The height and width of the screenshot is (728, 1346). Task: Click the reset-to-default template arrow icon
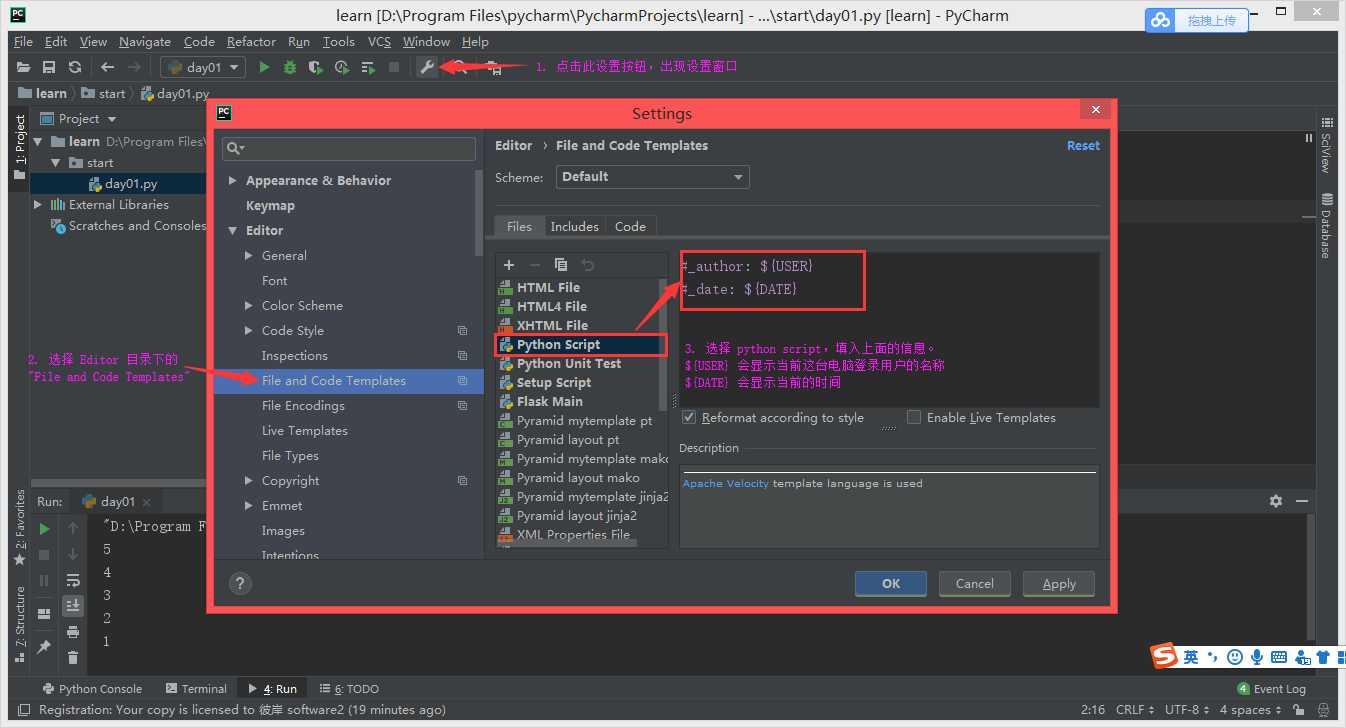588,265
